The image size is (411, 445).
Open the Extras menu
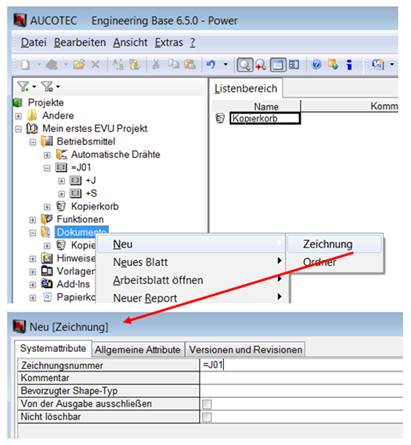coord(169,43)
